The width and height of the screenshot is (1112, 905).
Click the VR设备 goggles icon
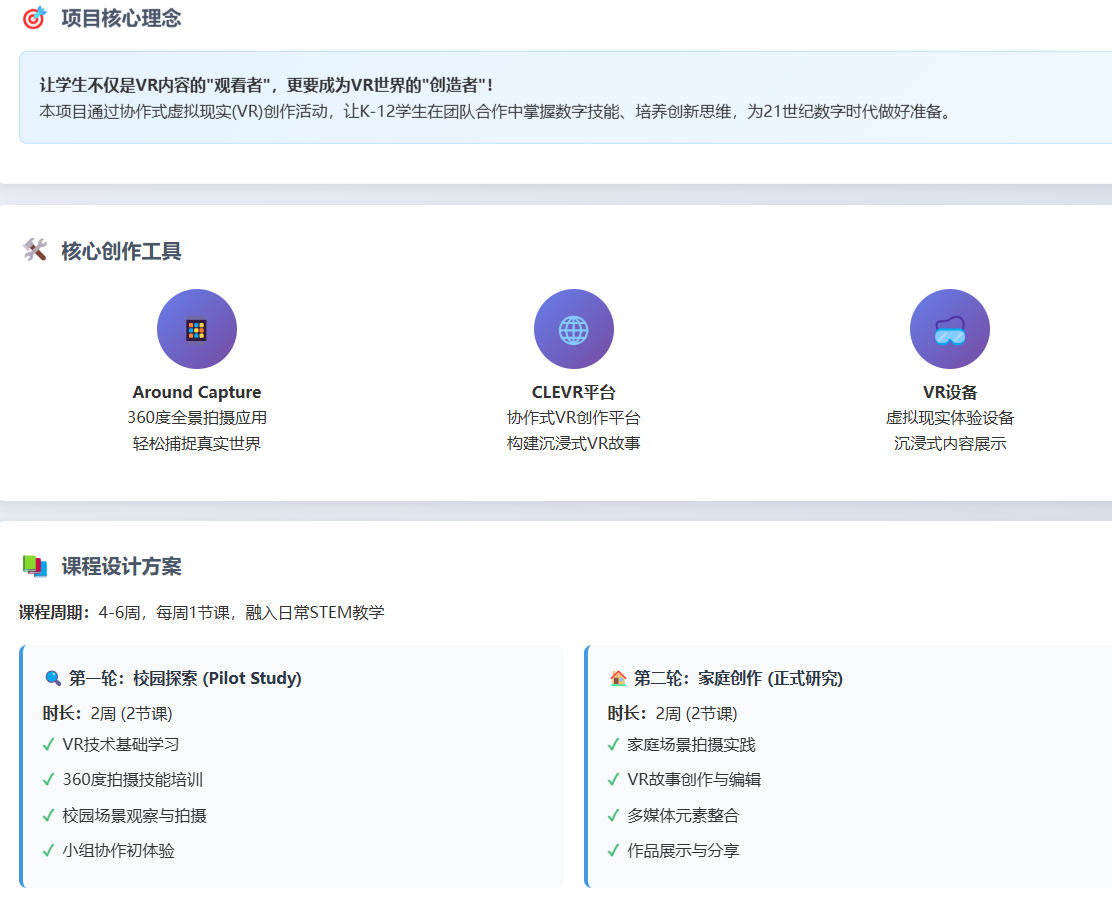click(x=949, y=329)
